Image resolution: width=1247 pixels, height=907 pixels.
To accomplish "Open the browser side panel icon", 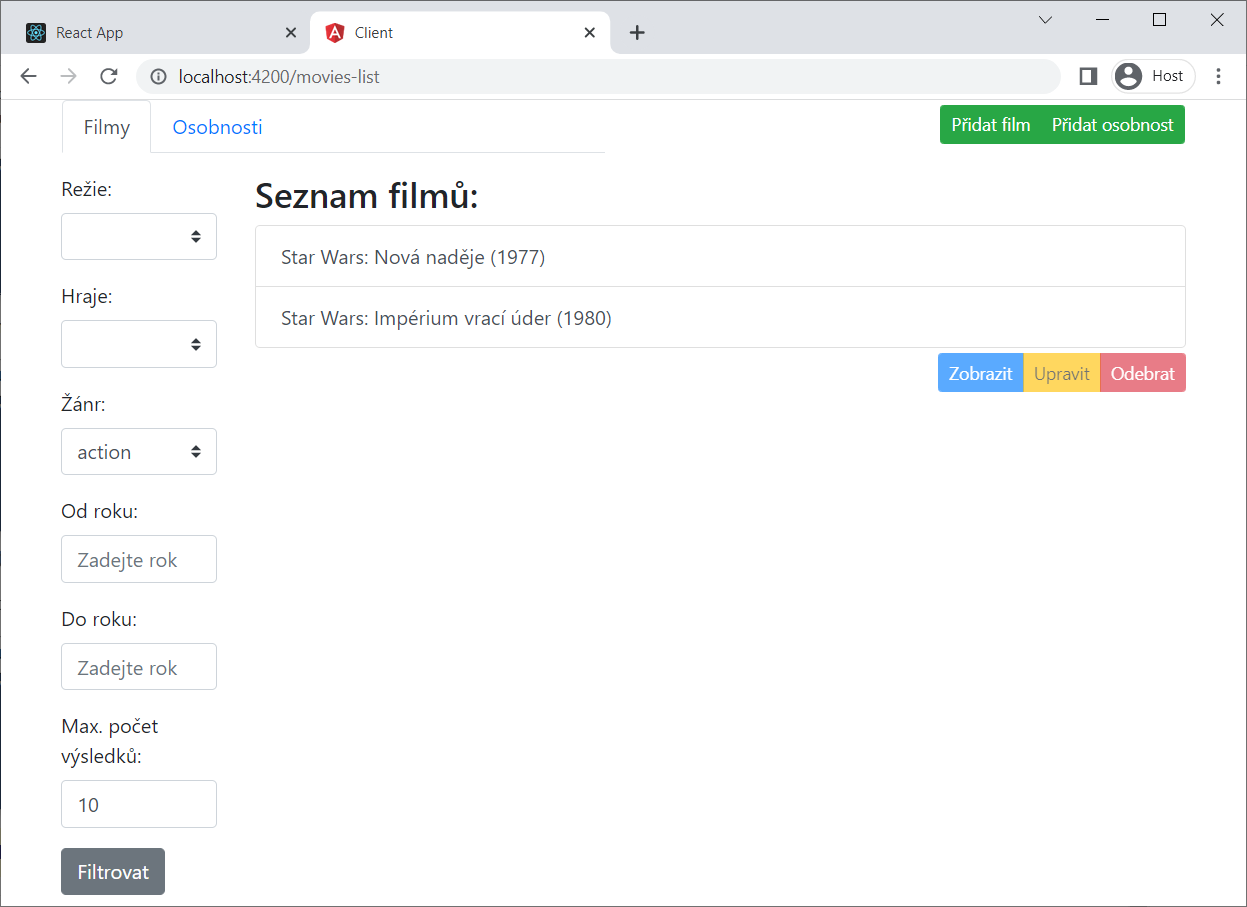I will [1087, 76].
